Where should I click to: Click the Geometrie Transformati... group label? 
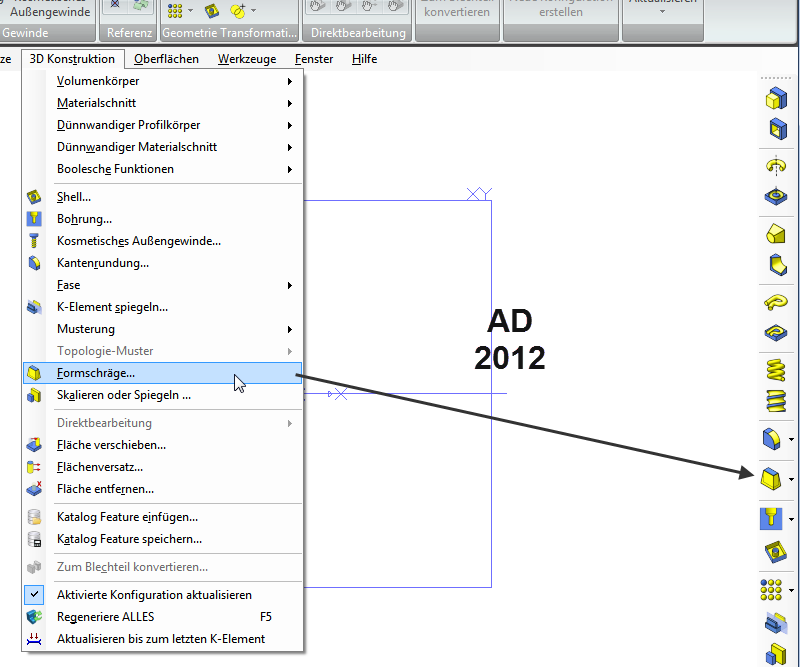tap(229, 33)
